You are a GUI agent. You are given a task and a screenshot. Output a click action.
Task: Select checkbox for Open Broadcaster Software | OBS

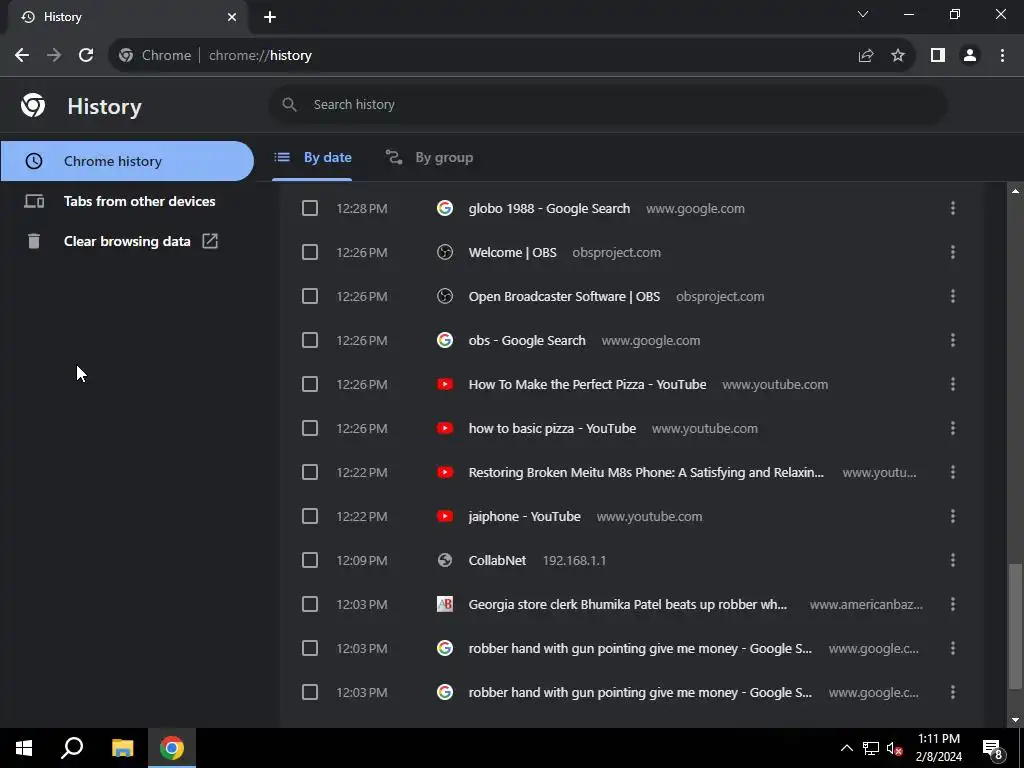click(x=310, y=296)
